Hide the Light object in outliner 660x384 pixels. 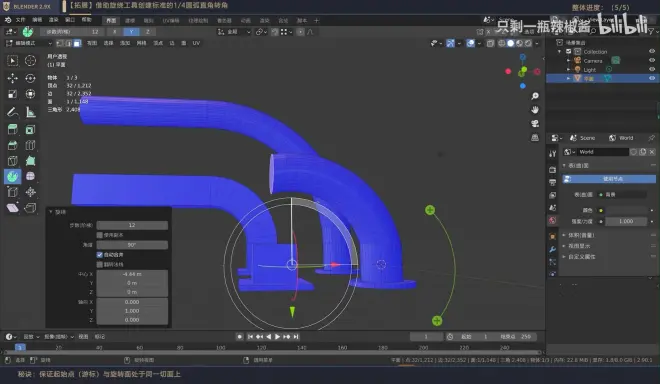point(652,69)
